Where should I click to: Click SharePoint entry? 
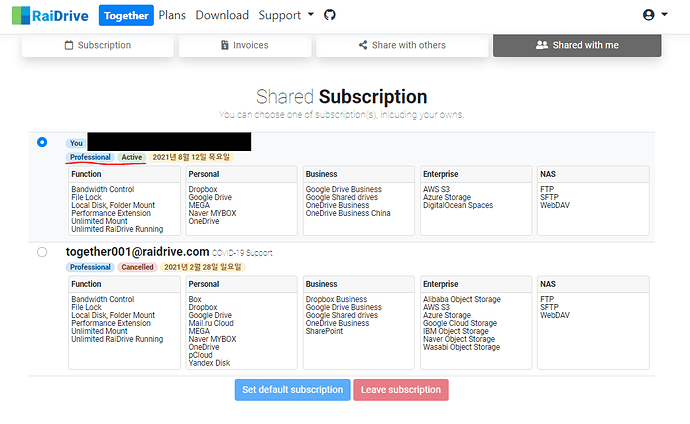(x=324, y=331)
